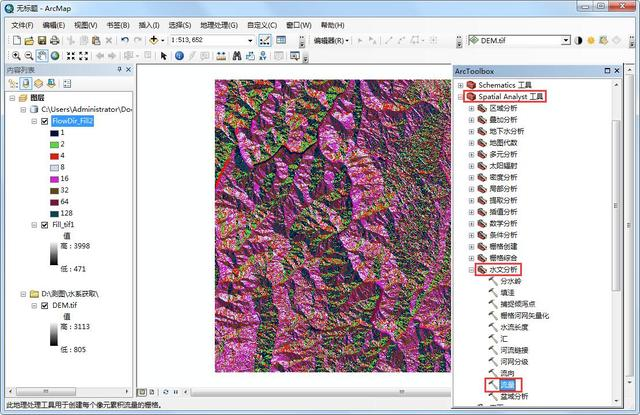Click the red swatch for value 4
640x415 pixels.
click(54, 156)
